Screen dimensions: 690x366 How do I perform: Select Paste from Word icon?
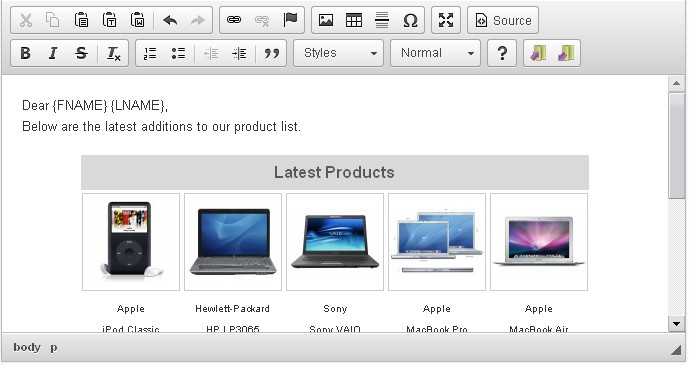[x=138, y=20]
